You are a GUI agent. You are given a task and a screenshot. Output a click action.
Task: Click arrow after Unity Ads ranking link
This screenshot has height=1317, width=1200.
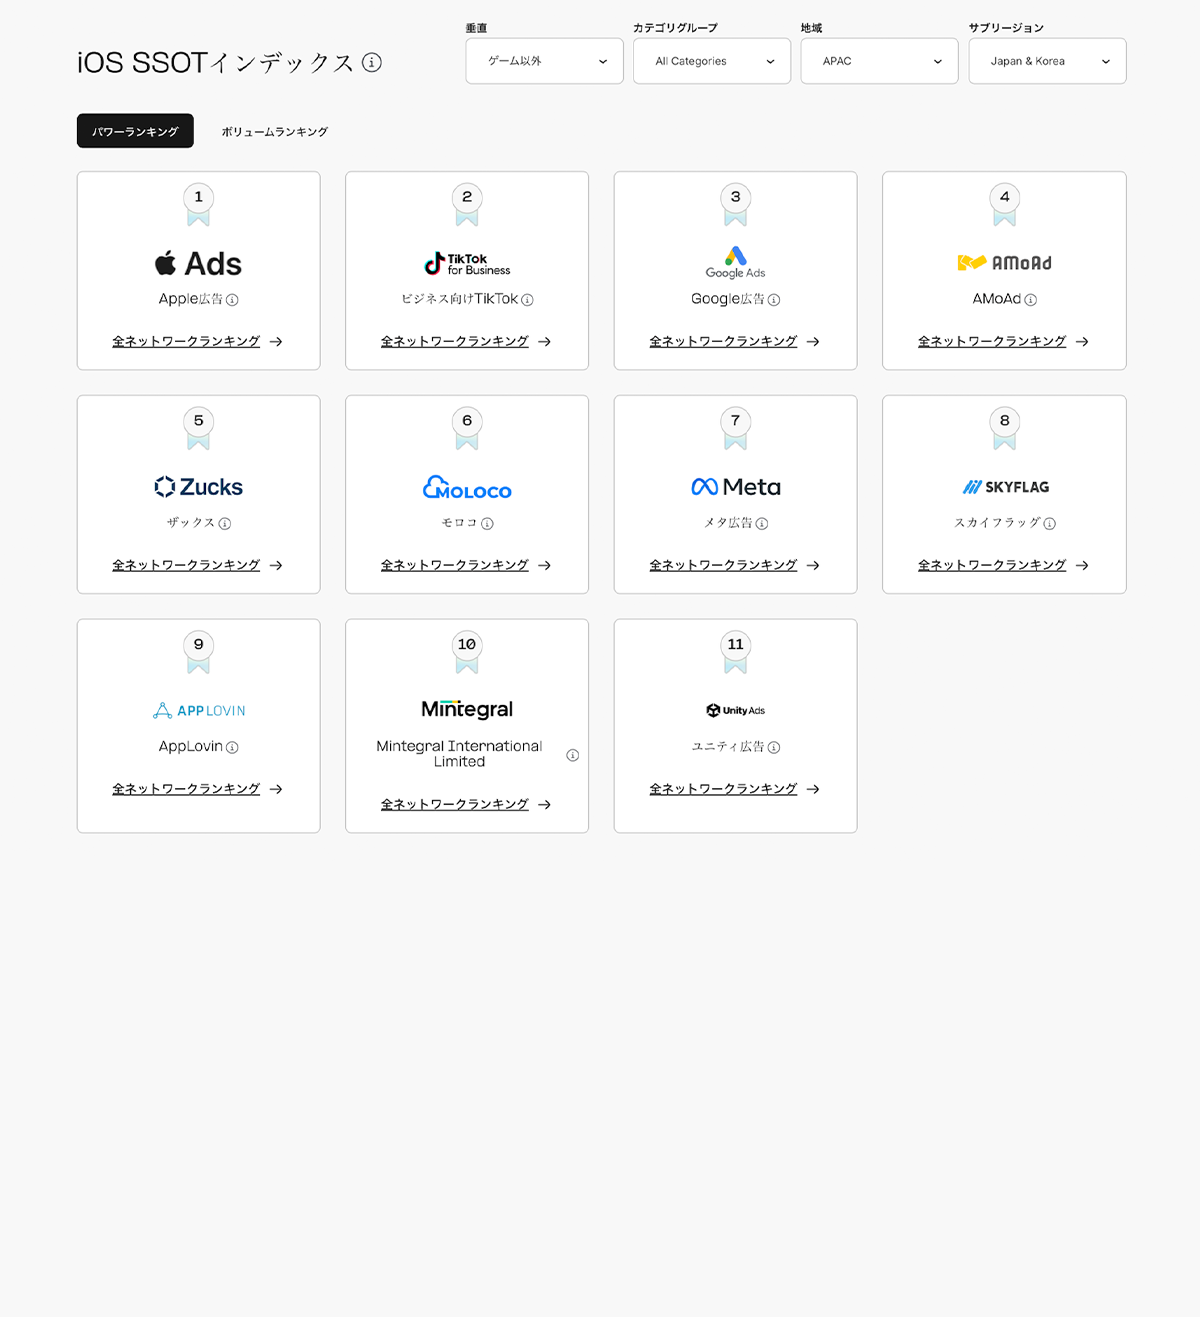(813, 790)
